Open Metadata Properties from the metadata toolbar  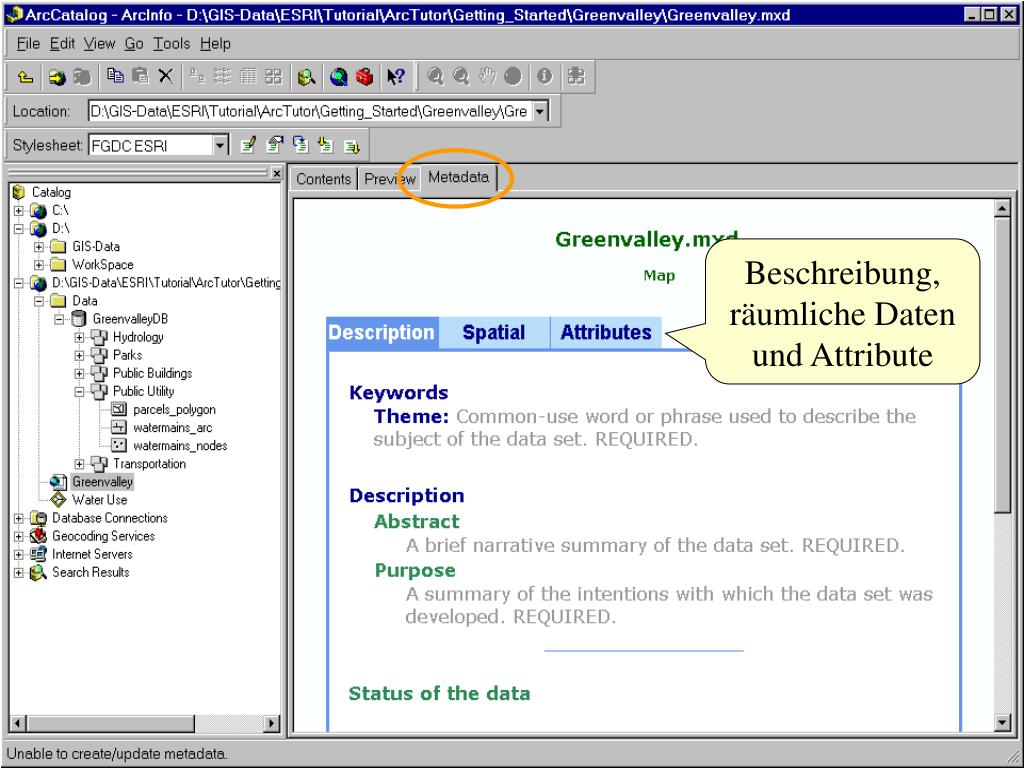tap(275, 145)
